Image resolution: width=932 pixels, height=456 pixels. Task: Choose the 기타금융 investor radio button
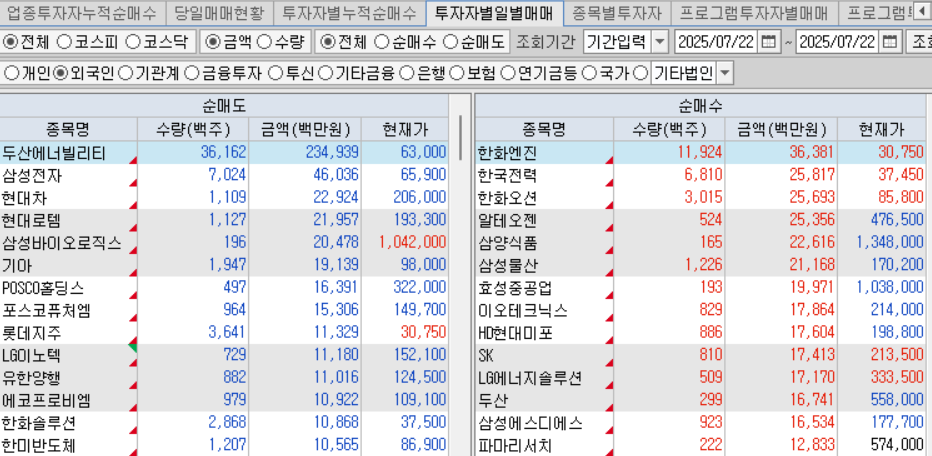(325, 74)
